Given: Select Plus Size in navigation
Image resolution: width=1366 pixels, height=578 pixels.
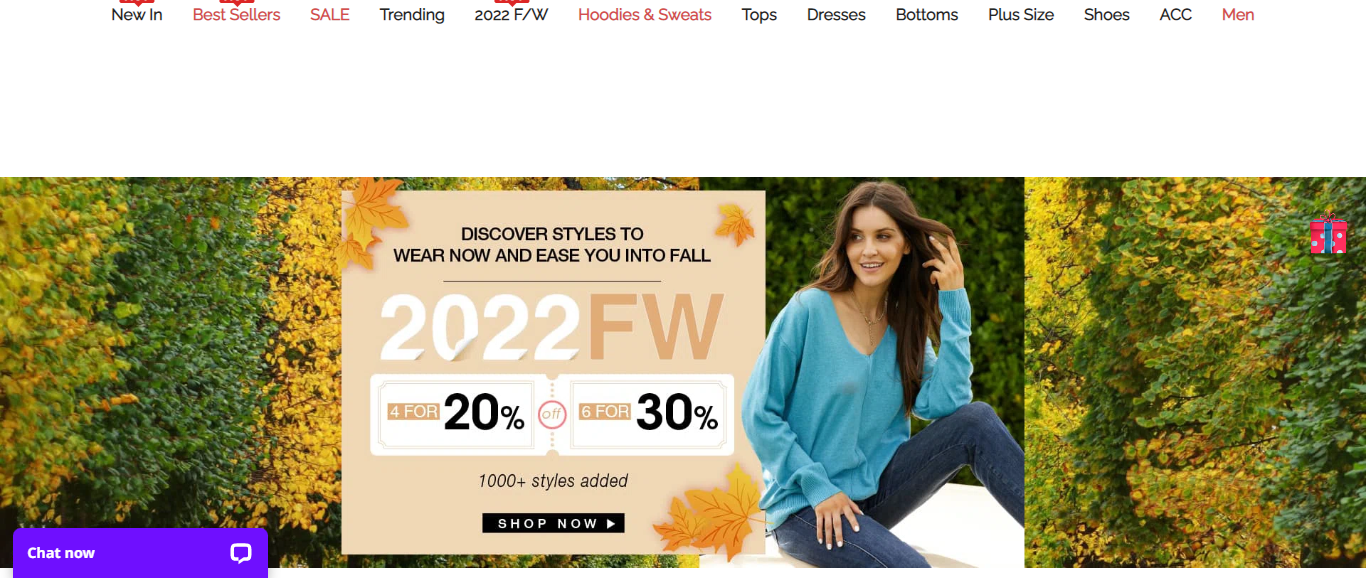Looking at the screenshot, I should coord(1021,15).
